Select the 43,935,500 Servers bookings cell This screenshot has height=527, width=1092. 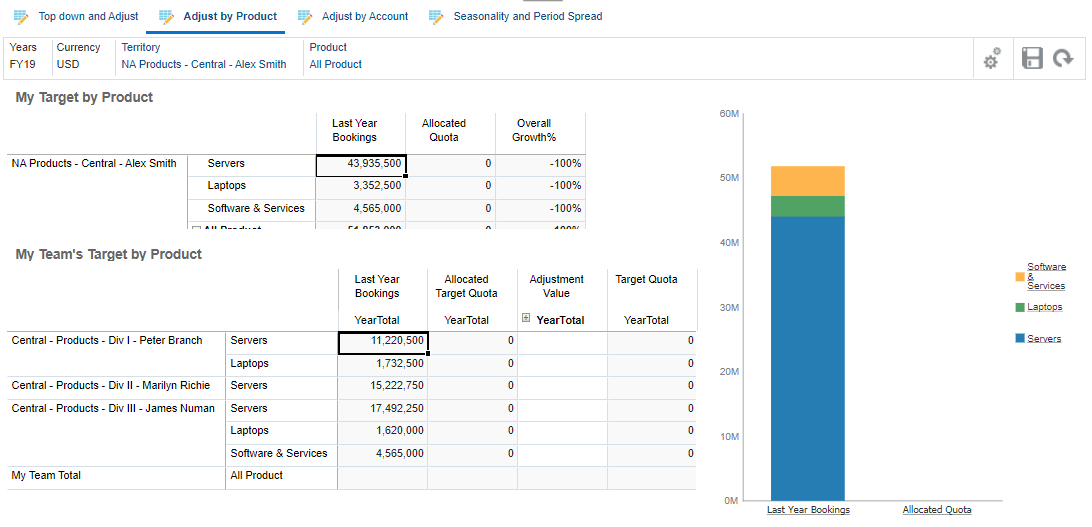[x=361, y=164]
